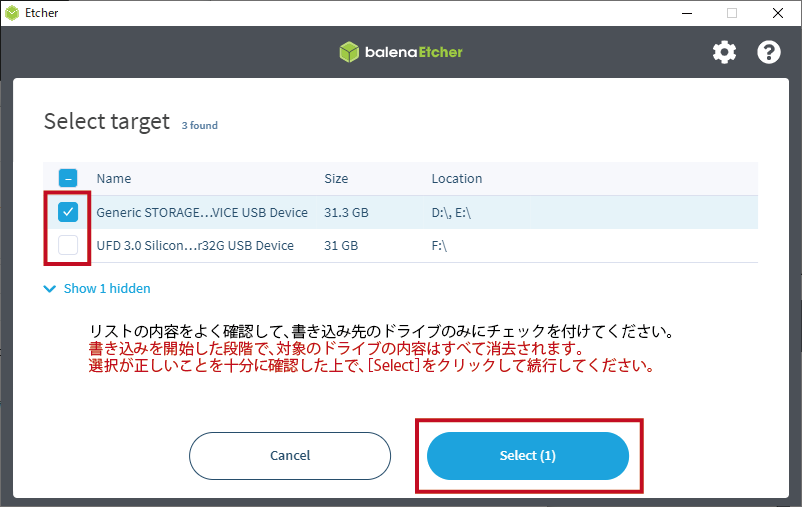Screen dimensions: 803x508
Task: Click the D:\, E:\ location cell
Action: pyautogui.click(x=451, y=213)
